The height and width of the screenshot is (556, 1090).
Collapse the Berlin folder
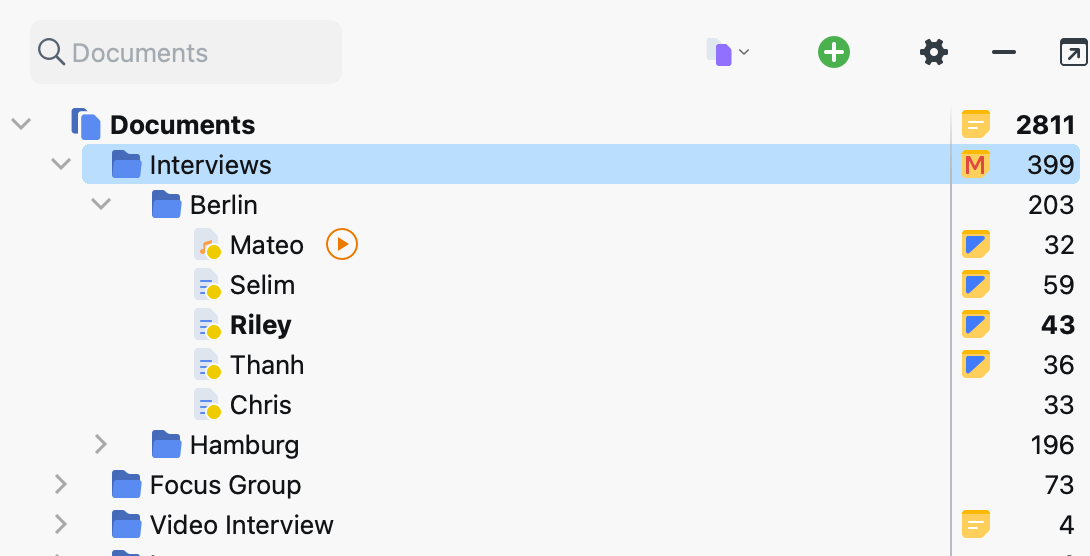click(x=101, y=204)
